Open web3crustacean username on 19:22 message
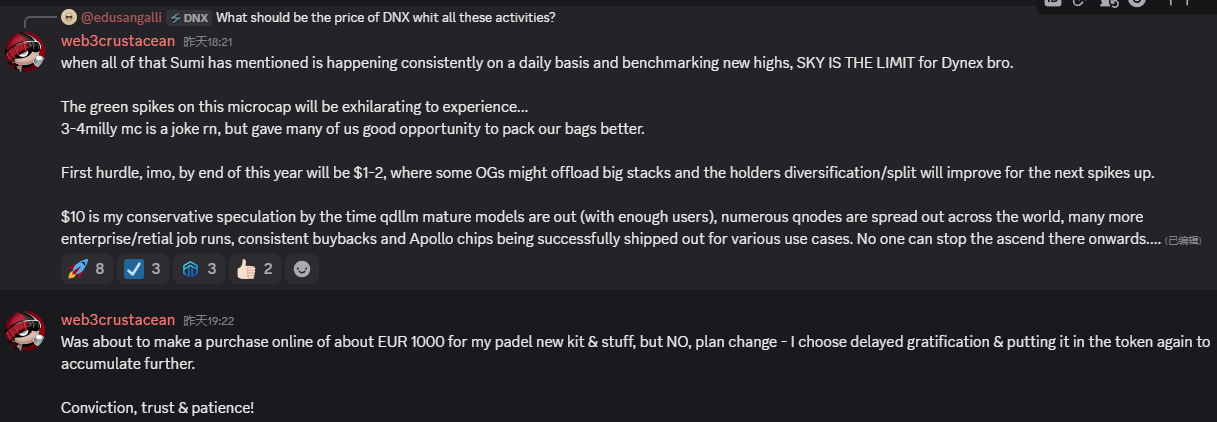The width and height of the screenshot is (1217, 422). tap(118, 320)
